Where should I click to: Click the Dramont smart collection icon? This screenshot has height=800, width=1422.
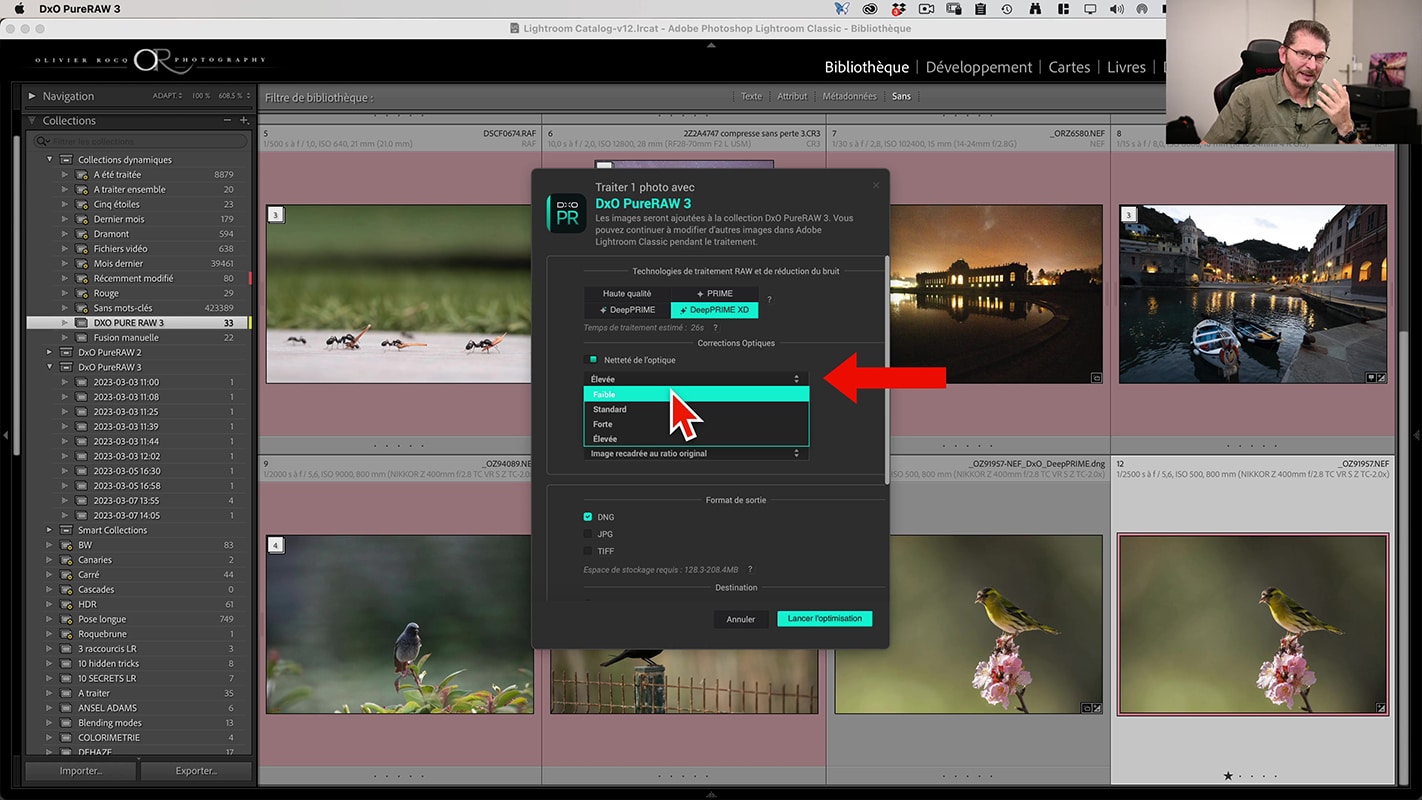point(81,234)
